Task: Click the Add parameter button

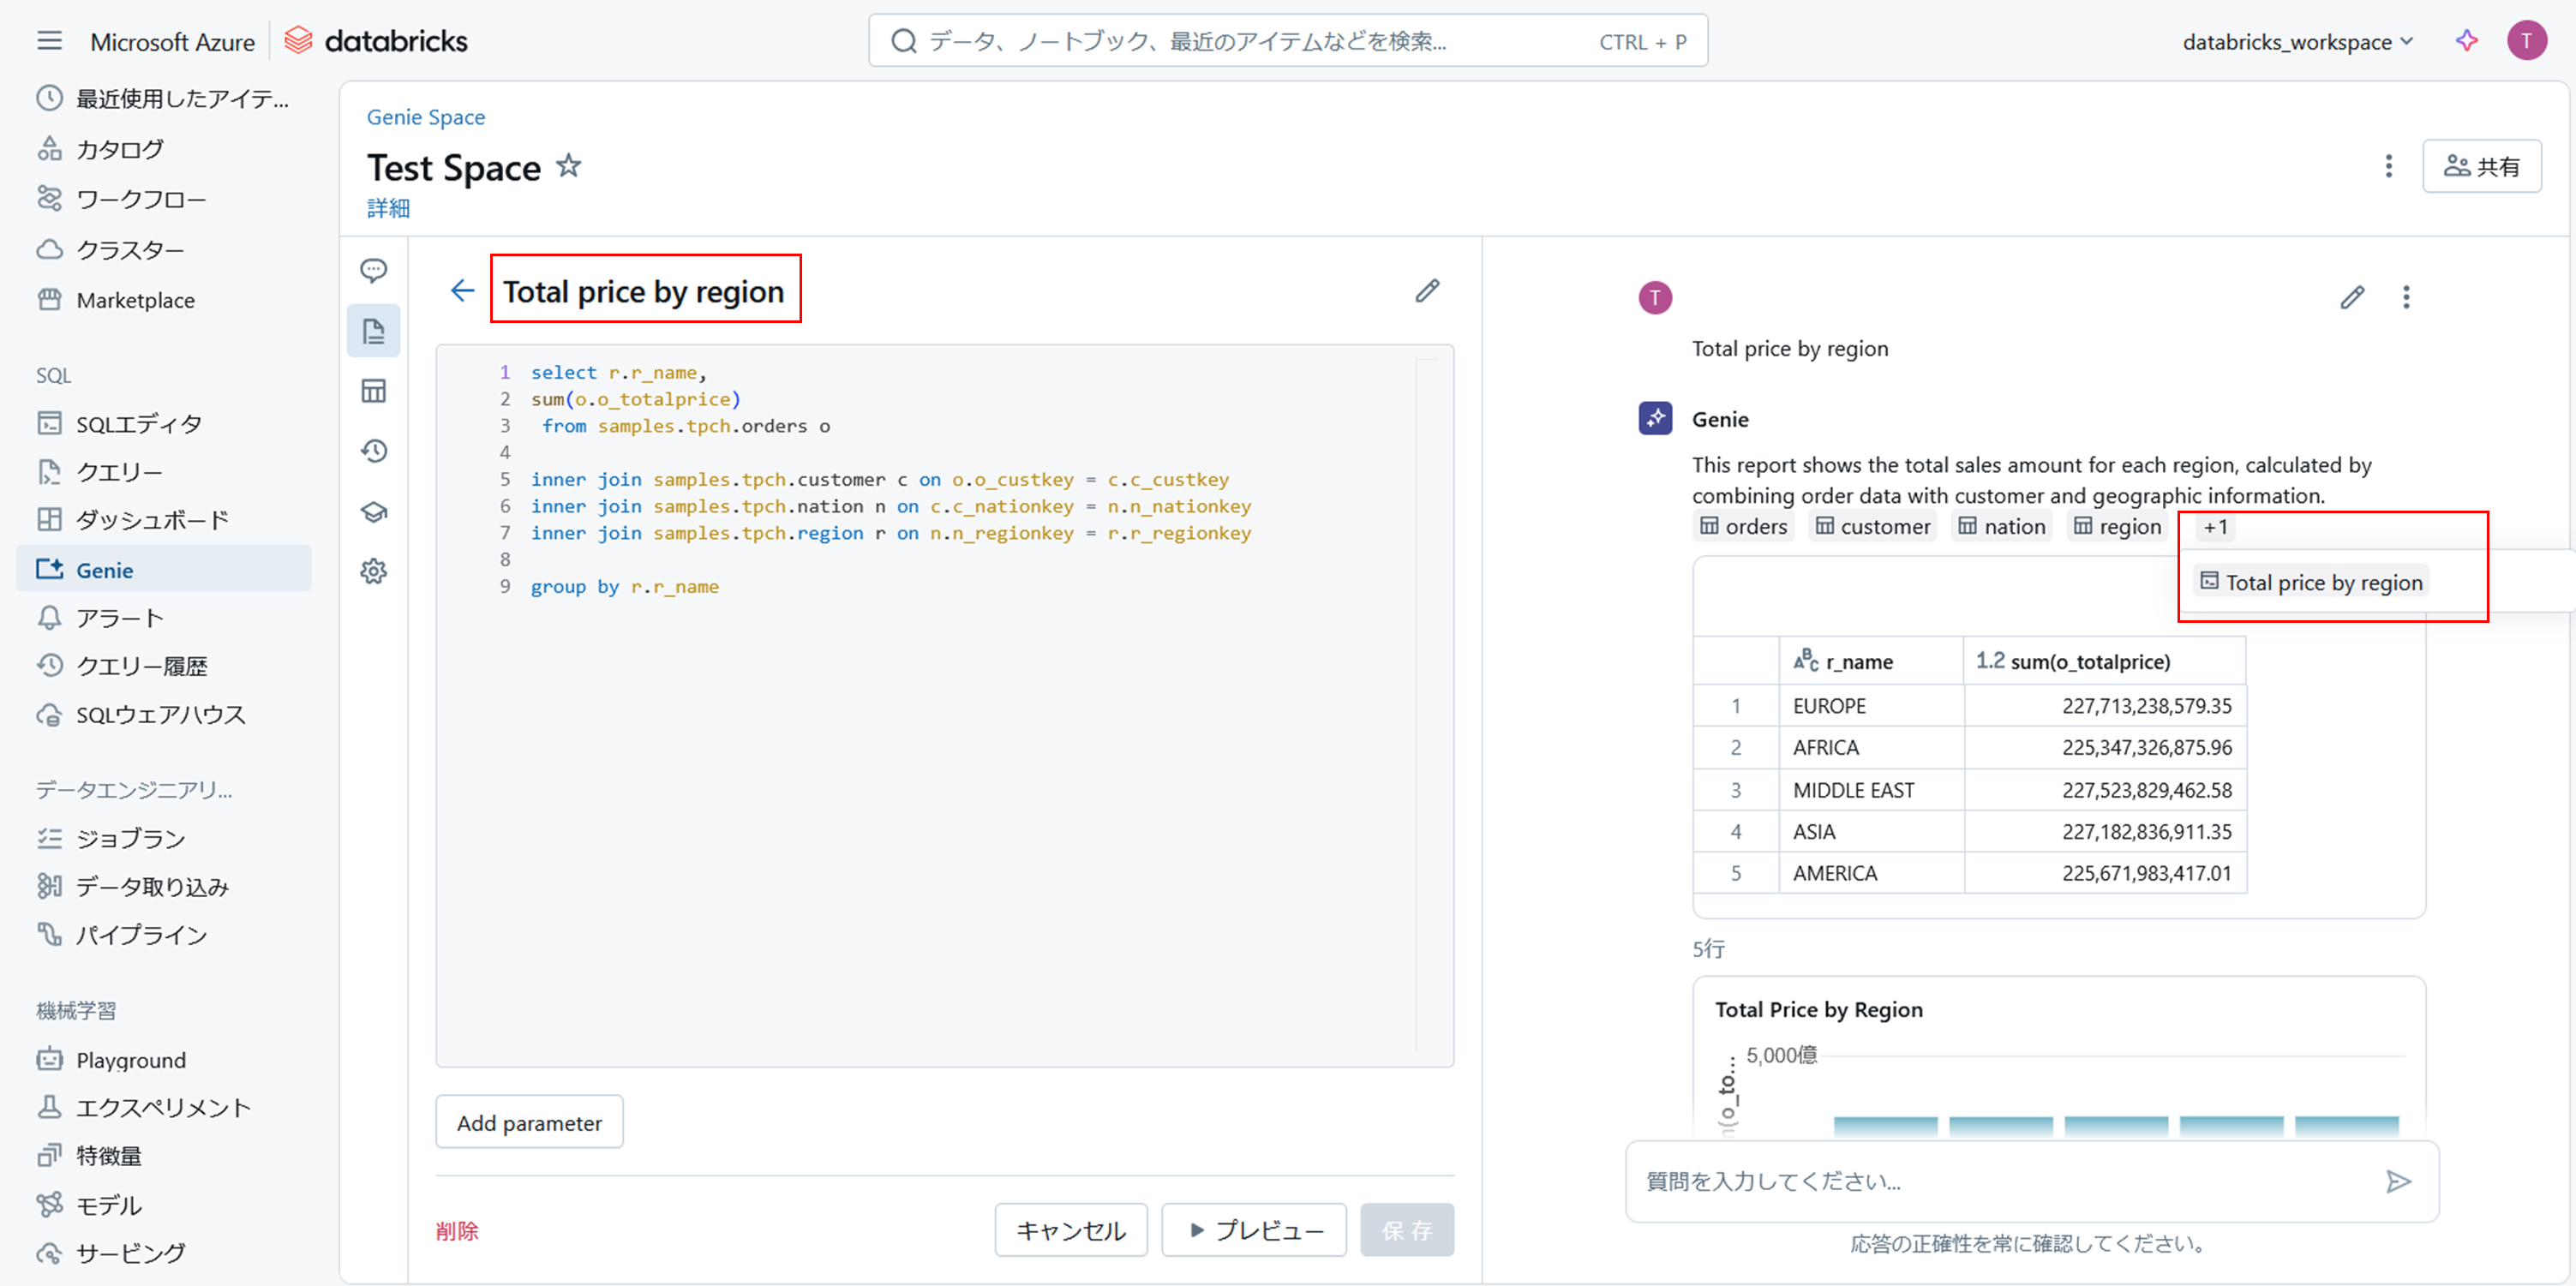Action: click(529, 1122)
